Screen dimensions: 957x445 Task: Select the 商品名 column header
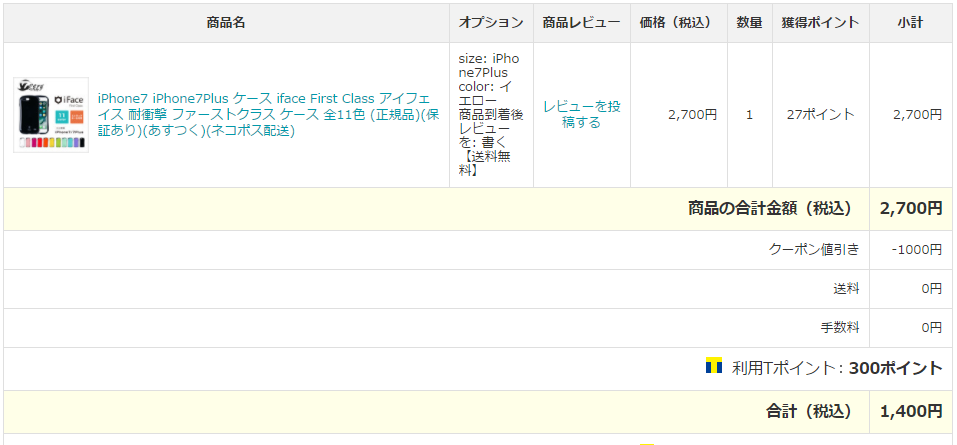[x=226, y=23]
